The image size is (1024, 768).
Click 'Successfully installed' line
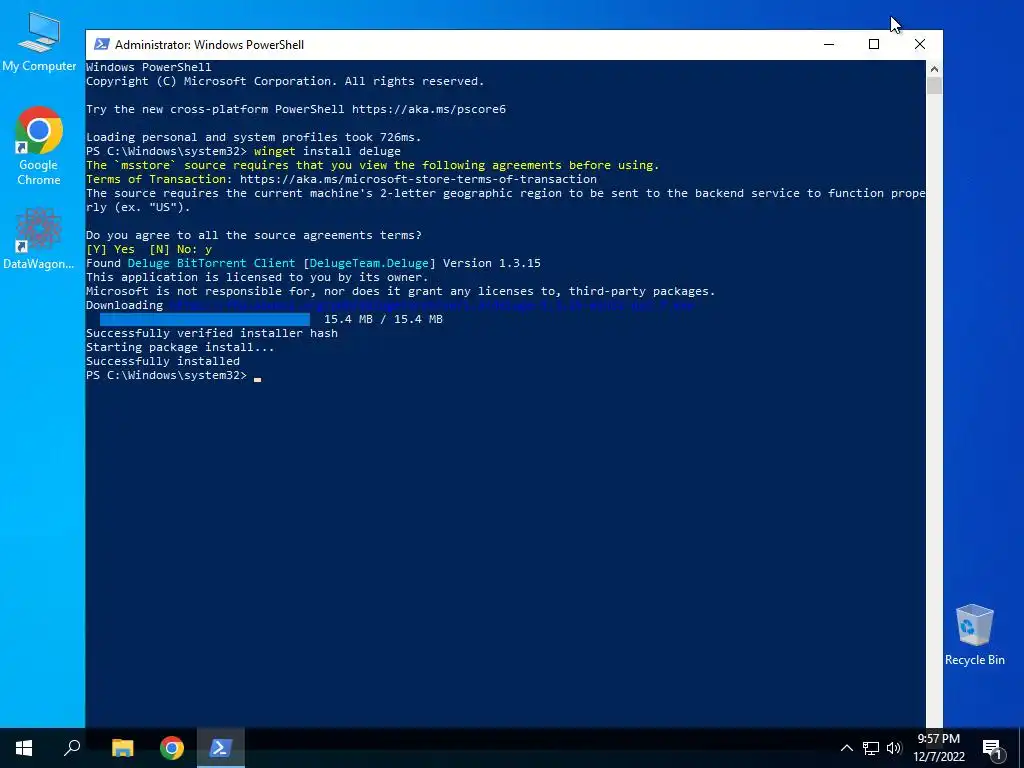163,361
